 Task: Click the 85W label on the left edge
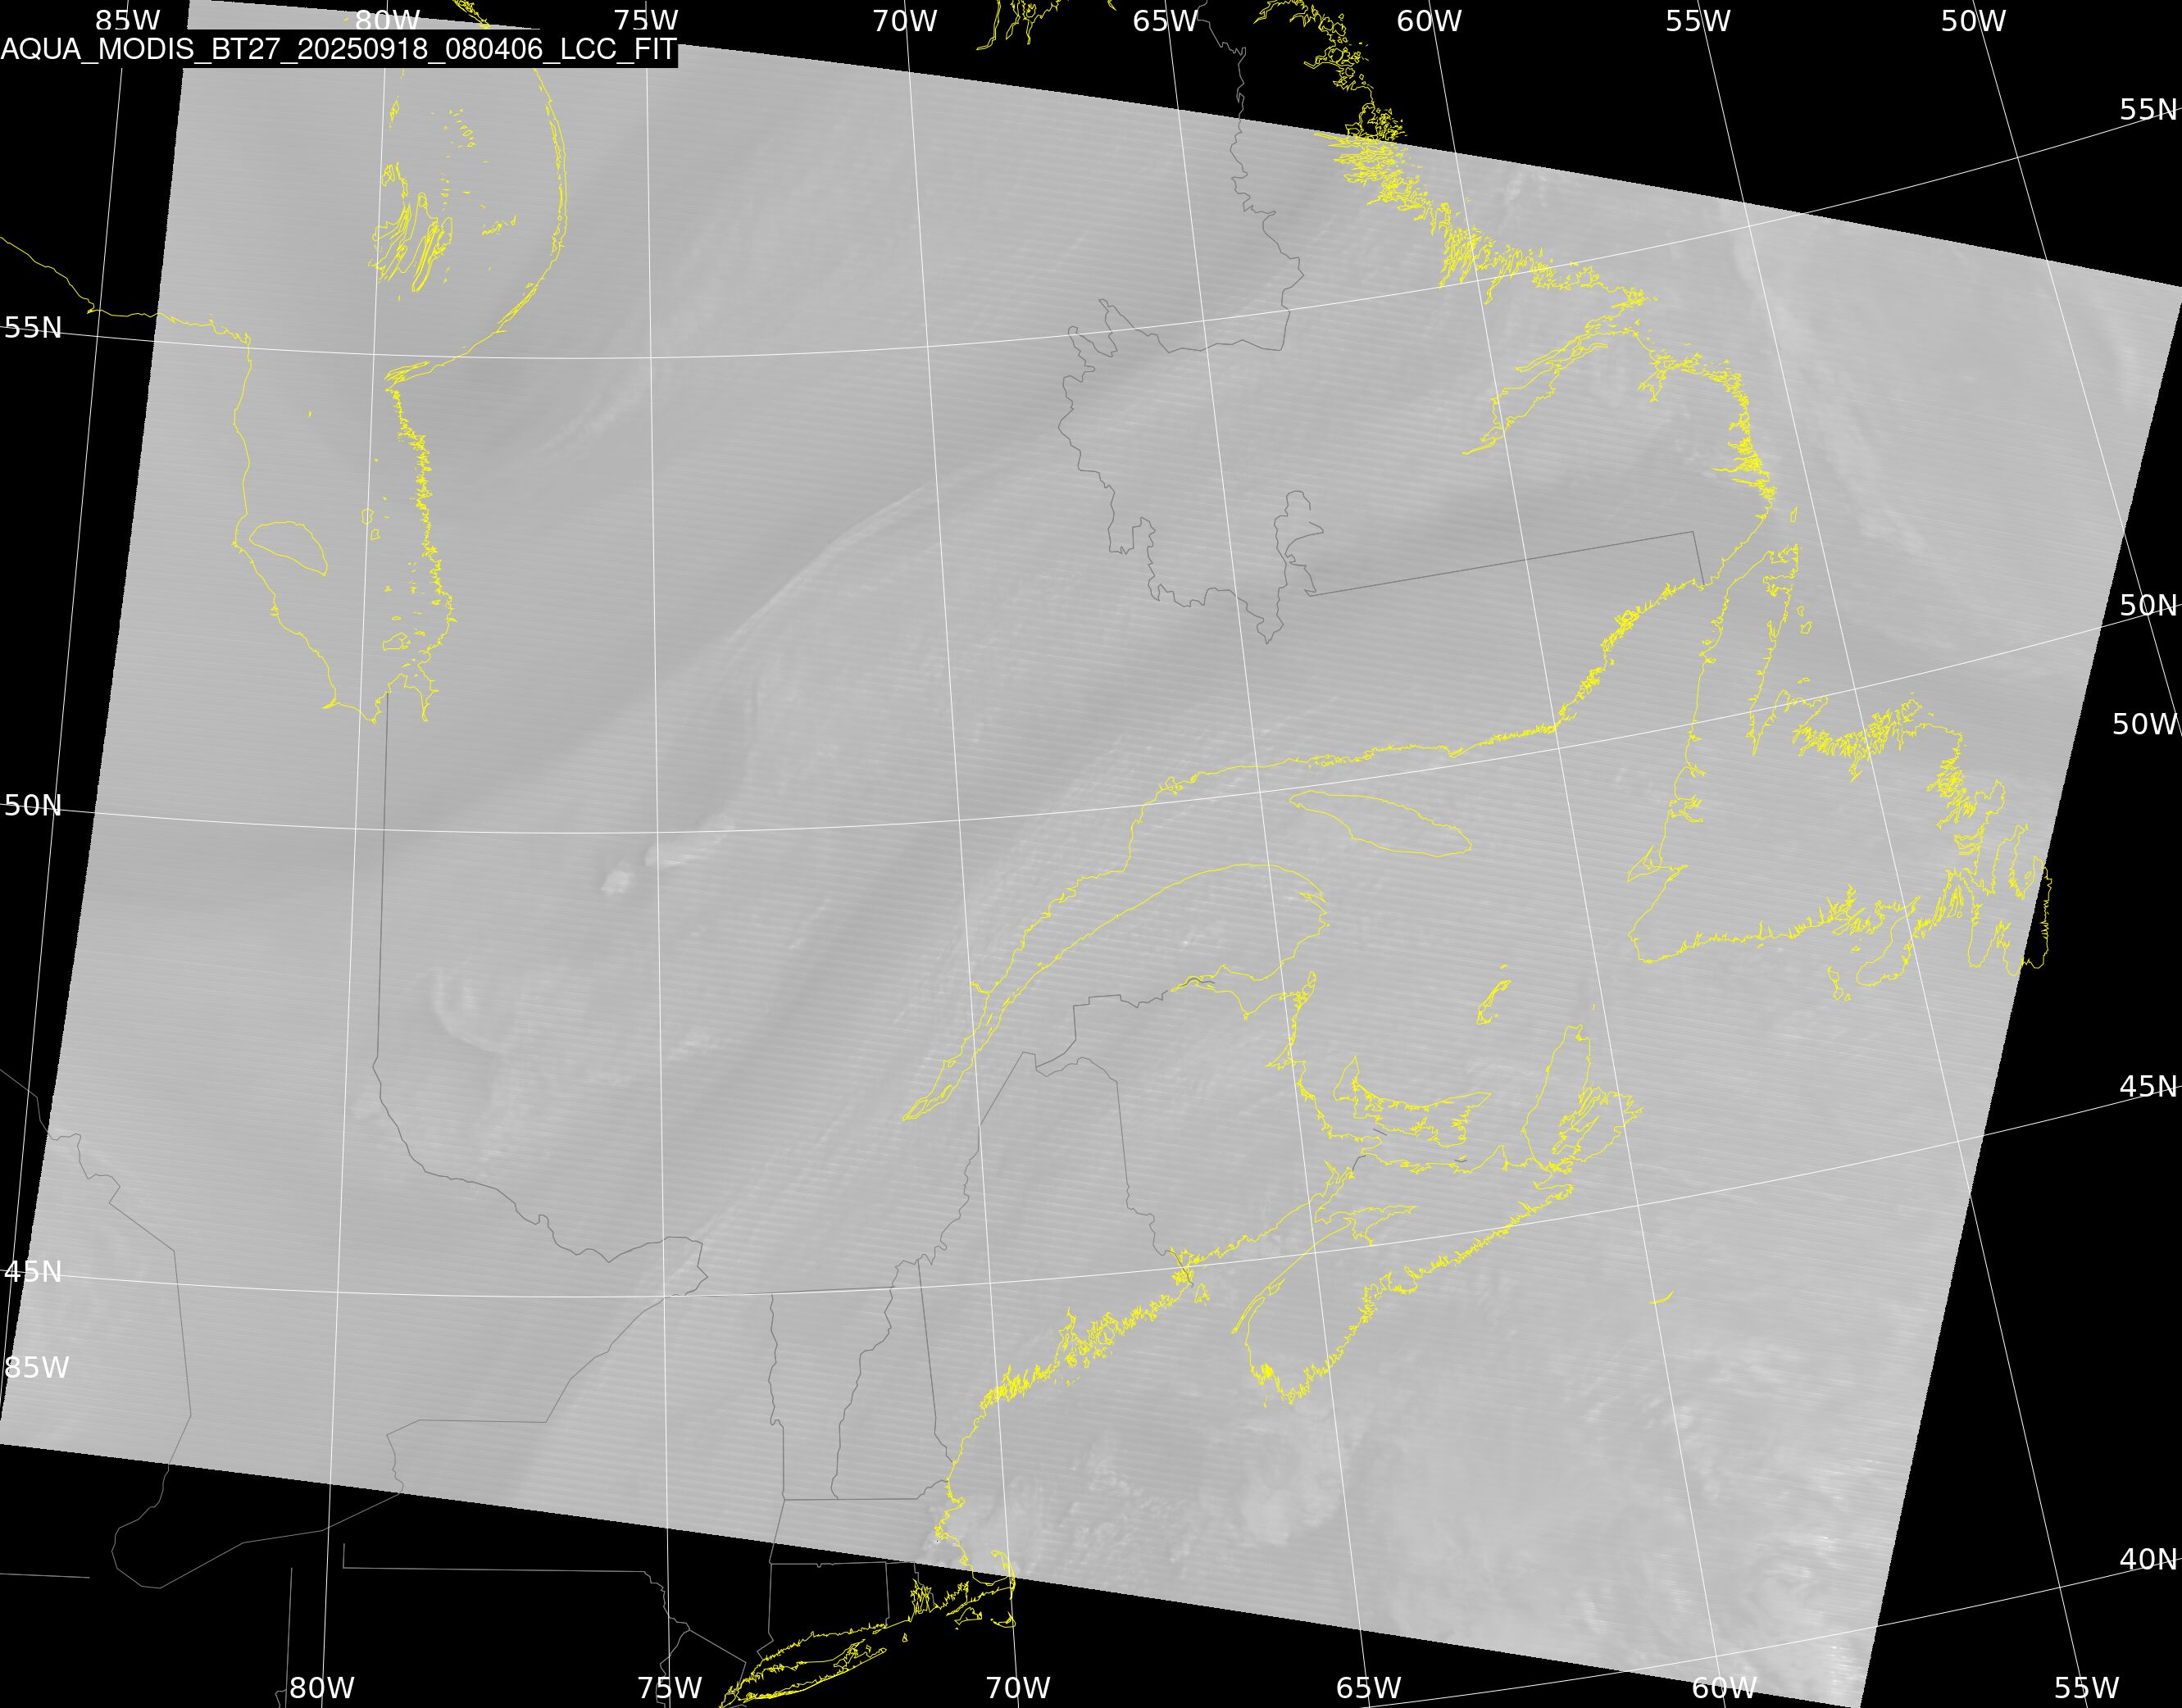click(x=37, y=1367)
